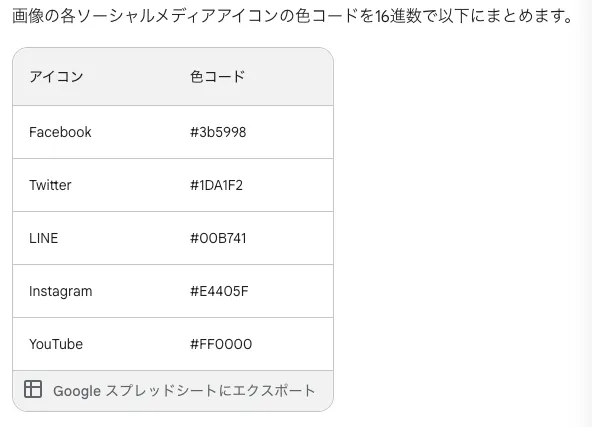Click the Instagram table cell
This screenshot has height=427, width=592.
[x=60, y=291]
